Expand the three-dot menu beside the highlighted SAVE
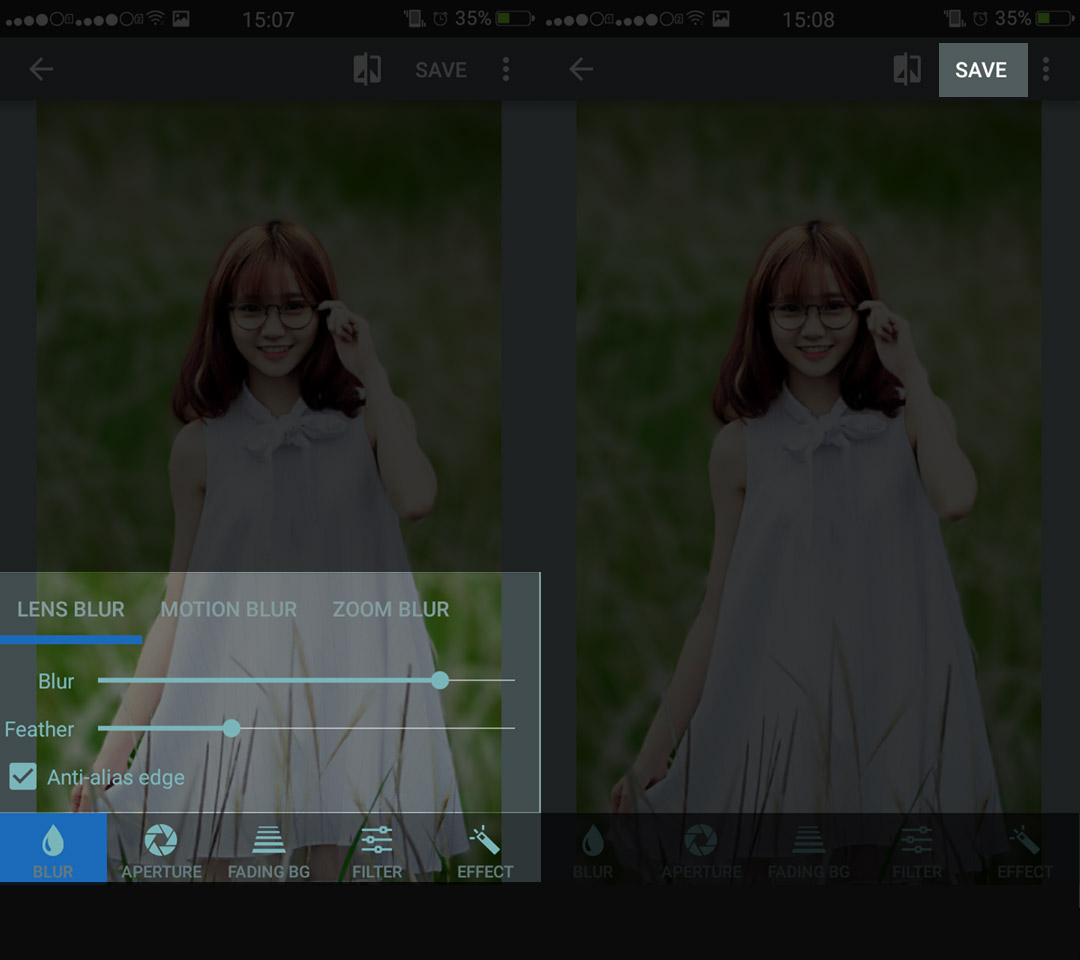This screenshot has width=1080, height=960. [1046, 69]
